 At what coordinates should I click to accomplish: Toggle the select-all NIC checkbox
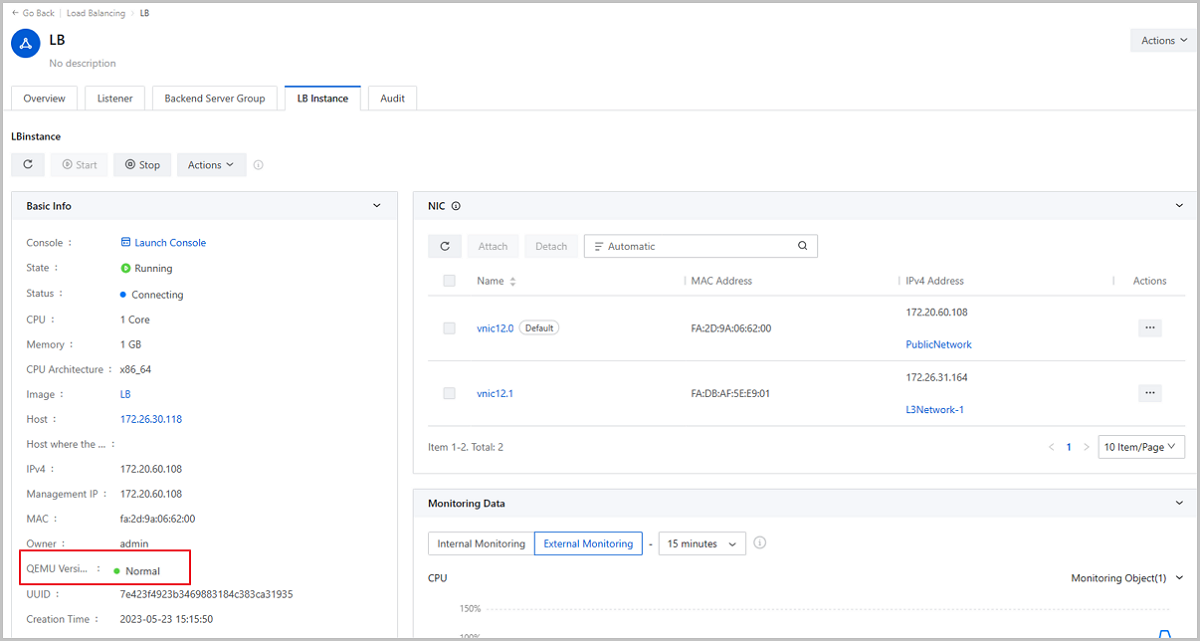click(x=449, y=281)
